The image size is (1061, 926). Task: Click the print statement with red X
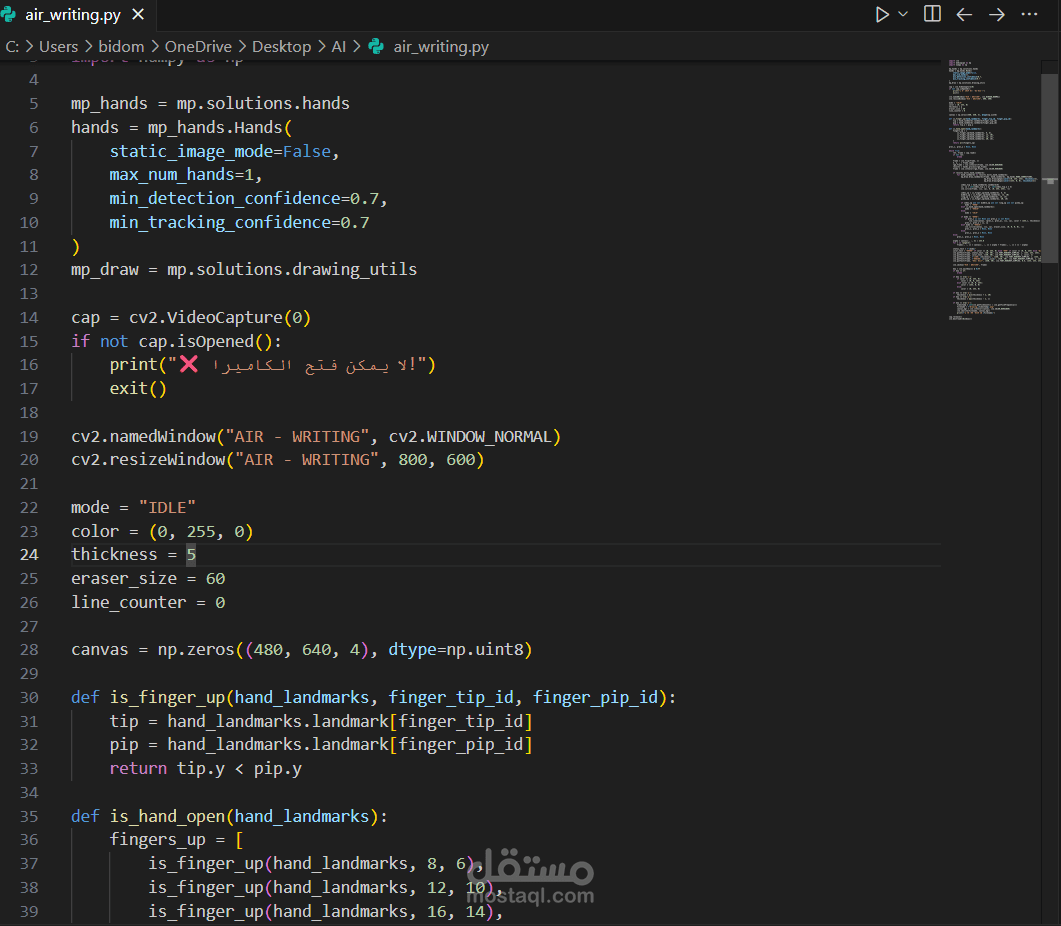pyautogui.click(x=273, y=366)
